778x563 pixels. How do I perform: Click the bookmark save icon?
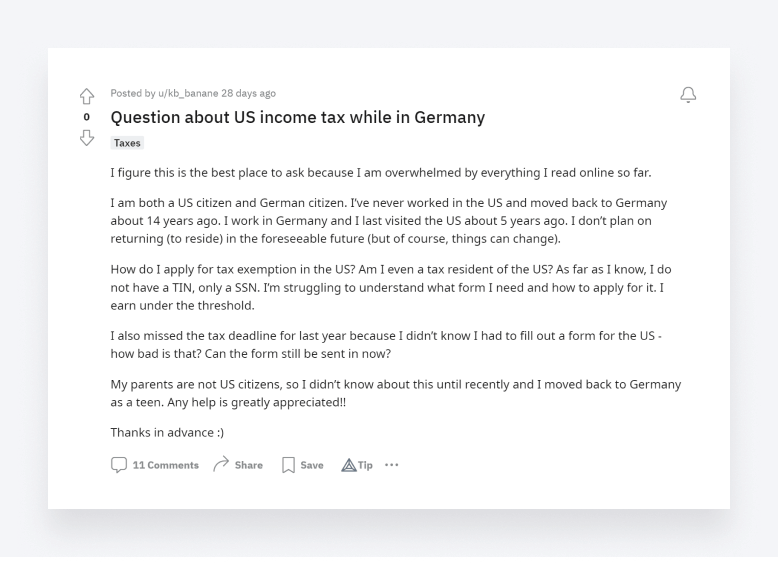(288, 465)
